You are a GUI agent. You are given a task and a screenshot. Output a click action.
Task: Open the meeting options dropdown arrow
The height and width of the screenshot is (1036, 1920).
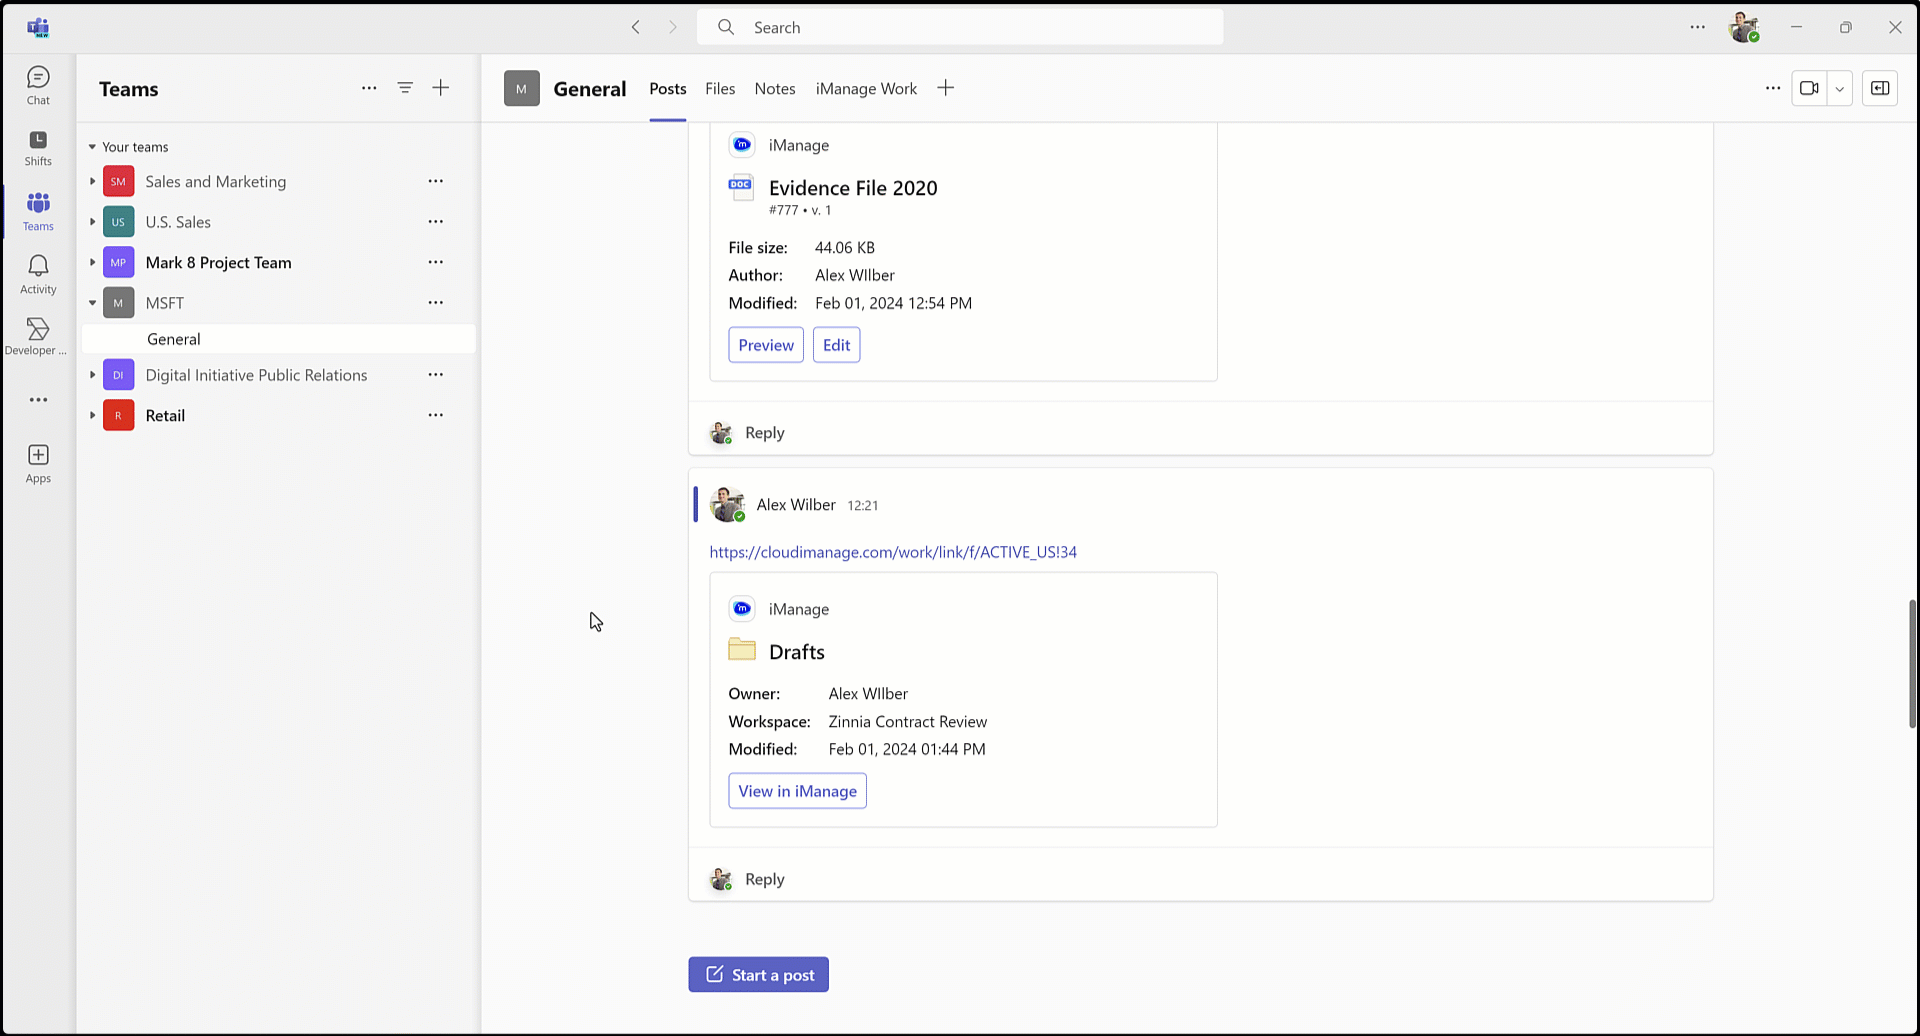click(x=1839, y=88)
